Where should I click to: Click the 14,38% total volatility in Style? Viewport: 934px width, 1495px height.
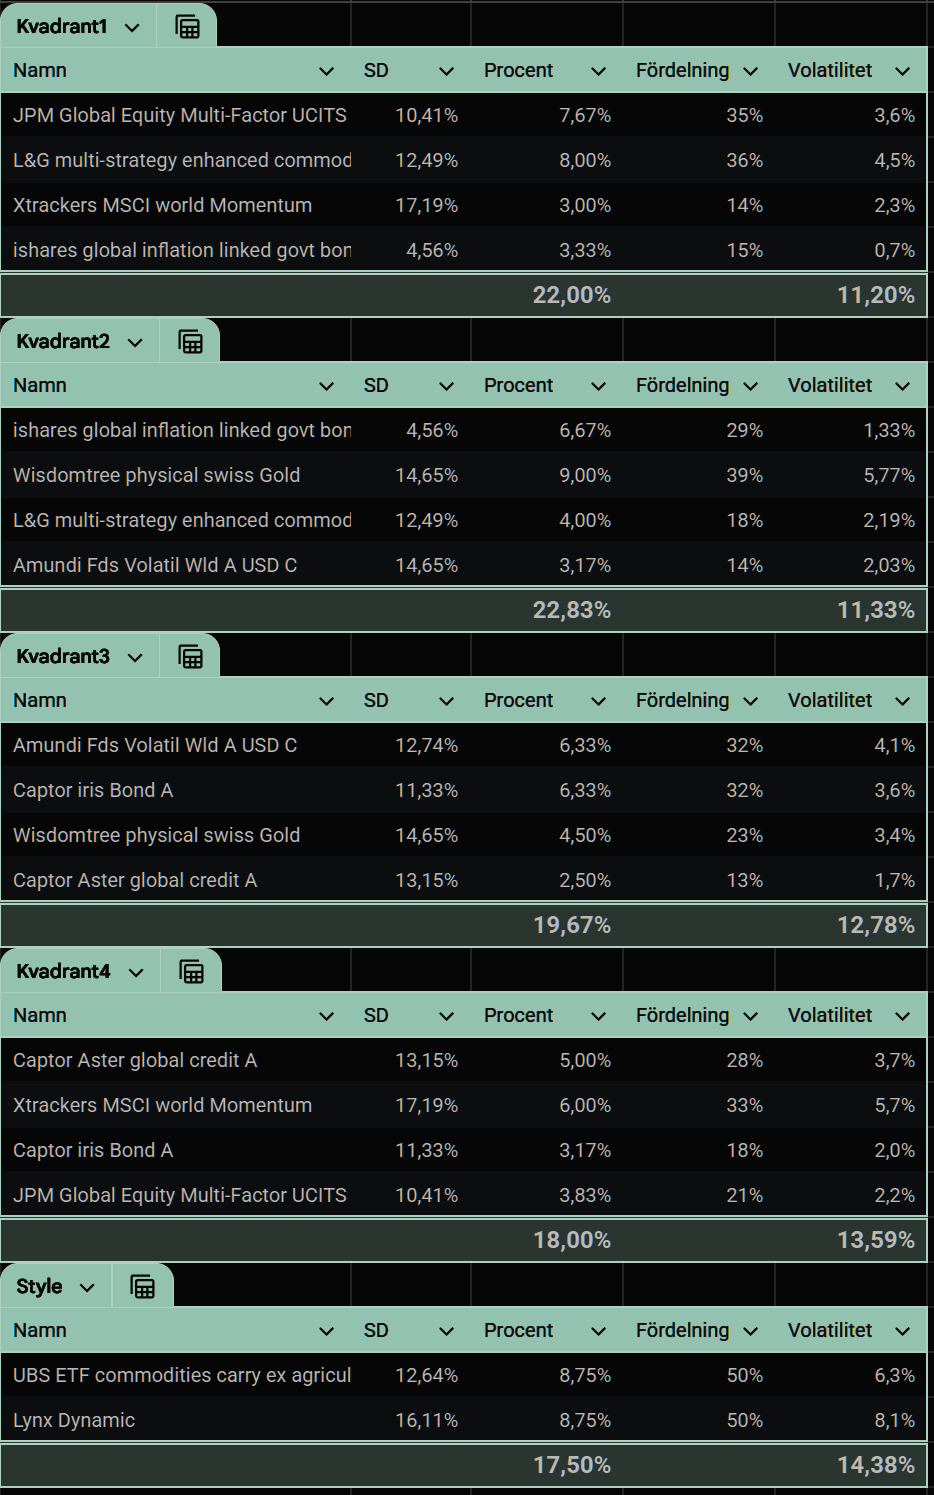(x=875, y=1466)
